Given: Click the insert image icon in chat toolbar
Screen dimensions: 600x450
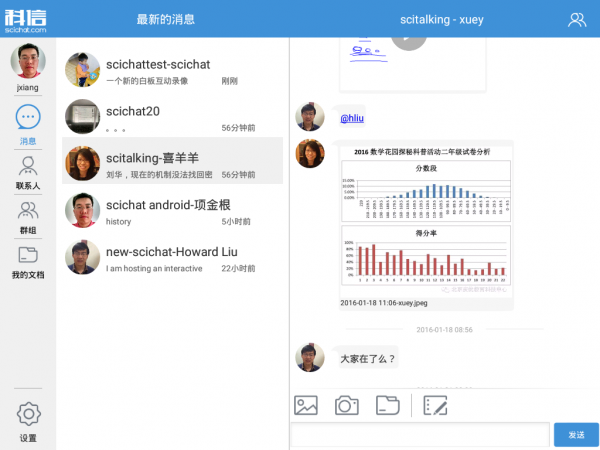Looking at the screenshot, I should click(306, 405).
